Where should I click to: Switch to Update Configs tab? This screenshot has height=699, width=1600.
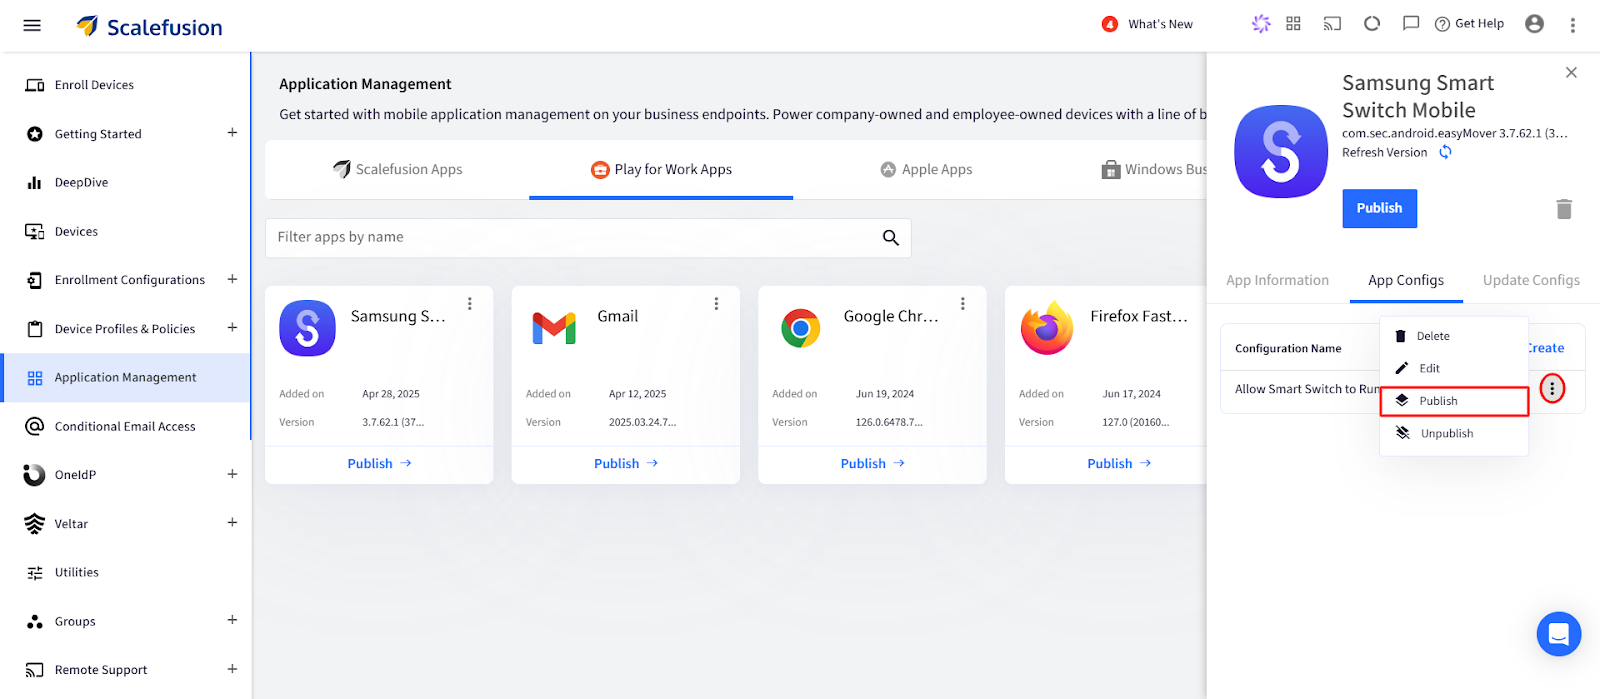pyautogui.click(x=1531, y=281)
